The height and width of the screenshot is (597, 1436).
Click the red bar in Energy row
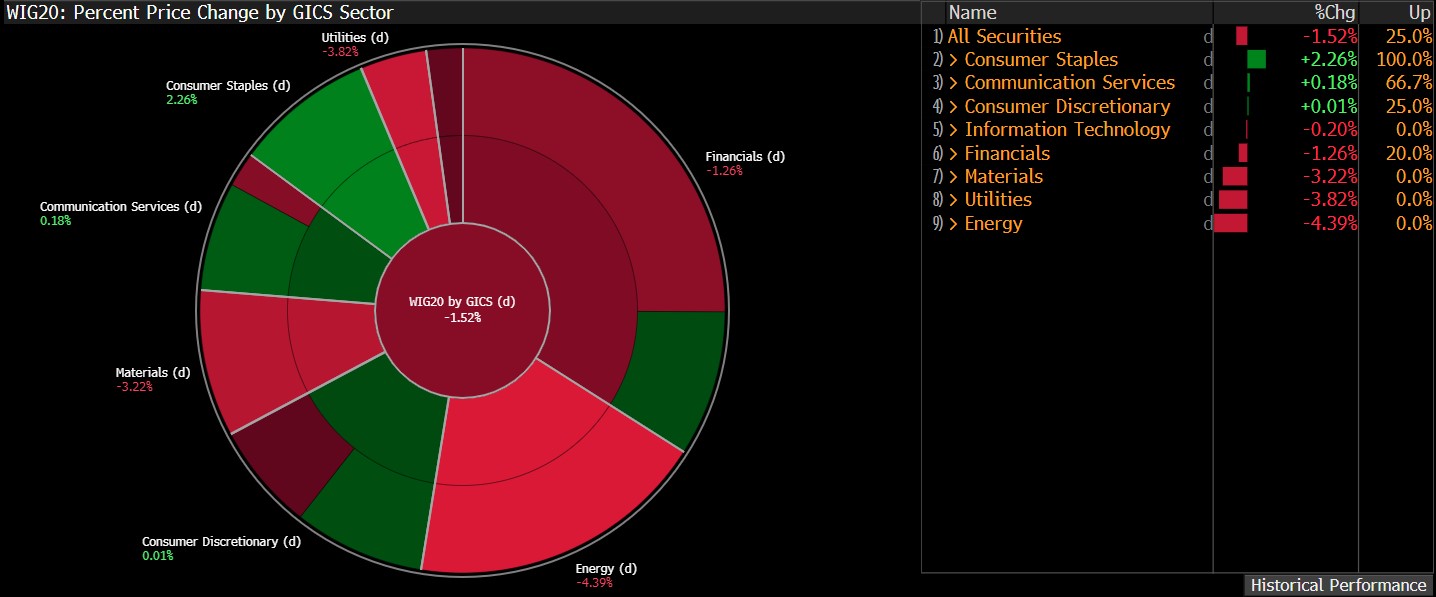pyautogui.click(x=1231, y=223)
